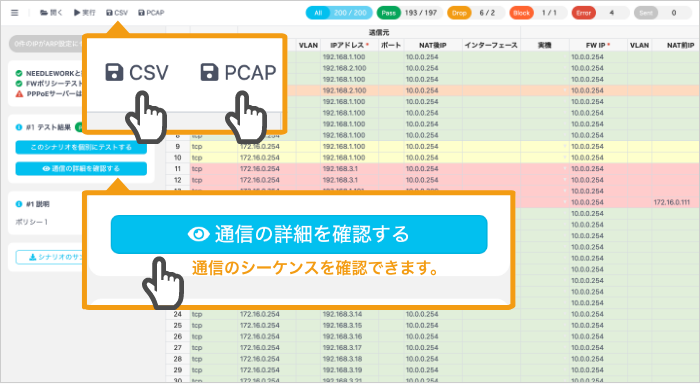Click the IPアドレス column header
The height and width of the screenshot is (384, 700).
(350, 46)
